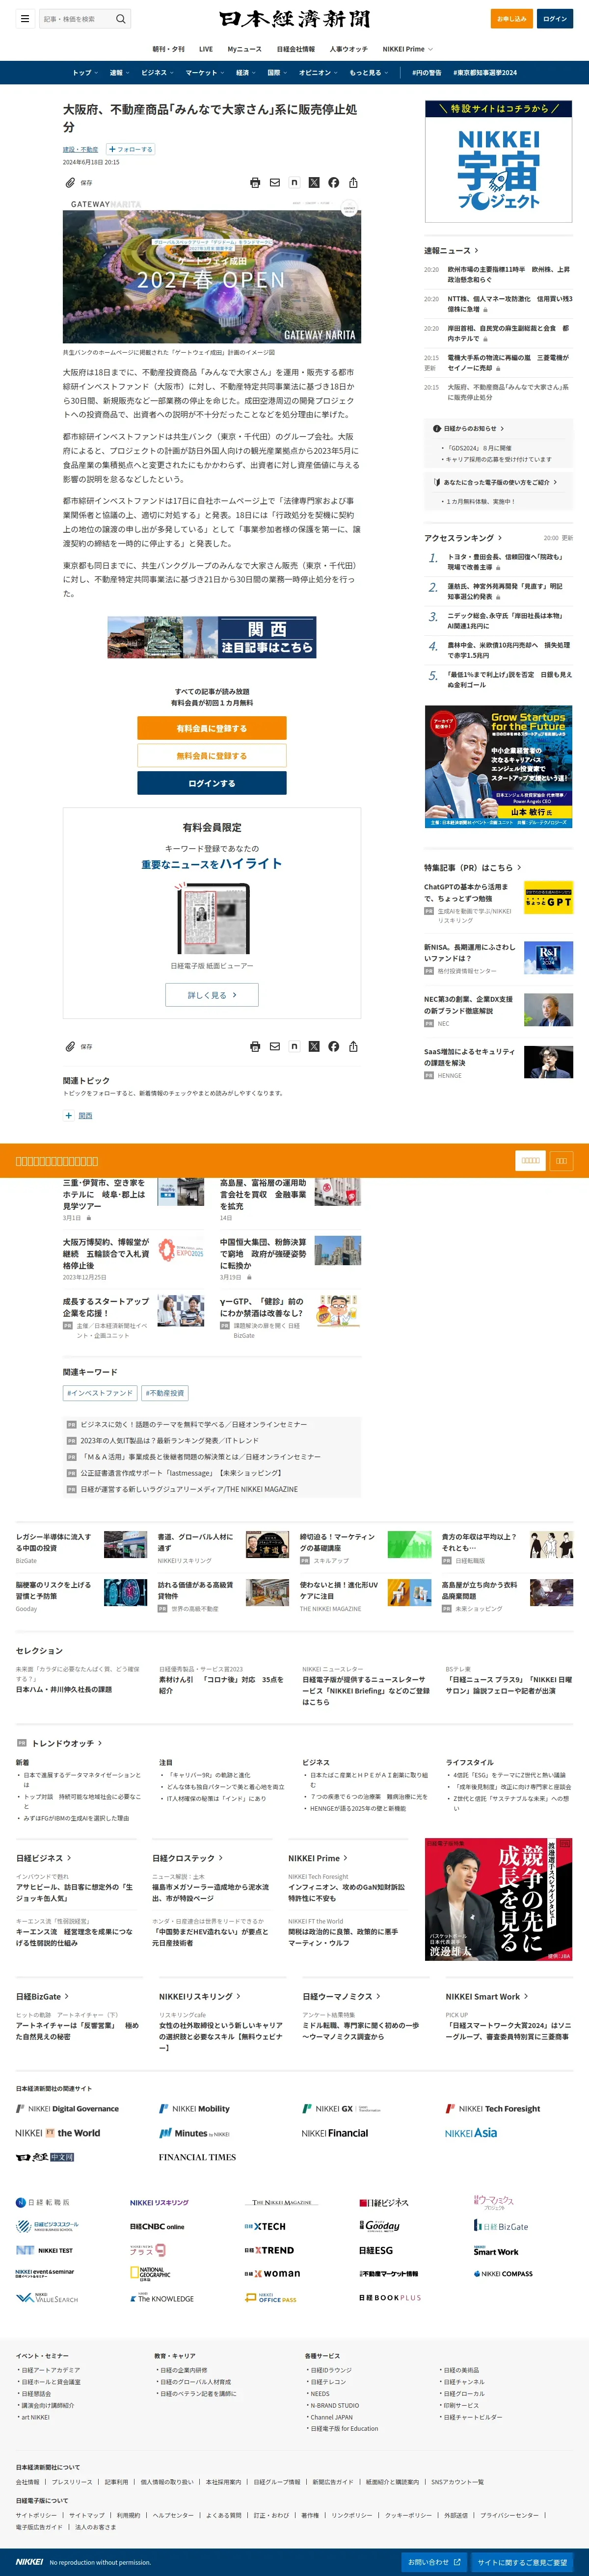Screen dimensions: 589x2576
Task: Share on X using bottom icon
Action: 314,1046
